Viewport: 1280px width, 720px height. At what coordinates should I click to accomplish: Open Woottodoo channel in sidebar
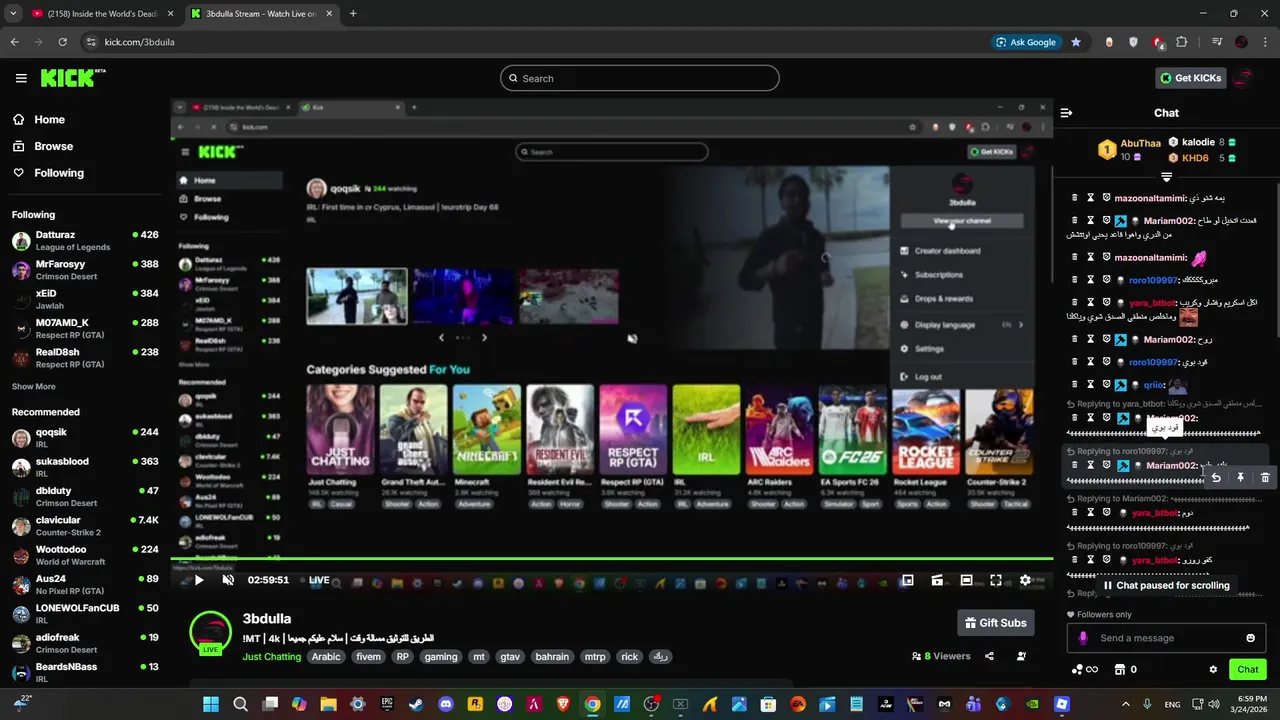85,555
